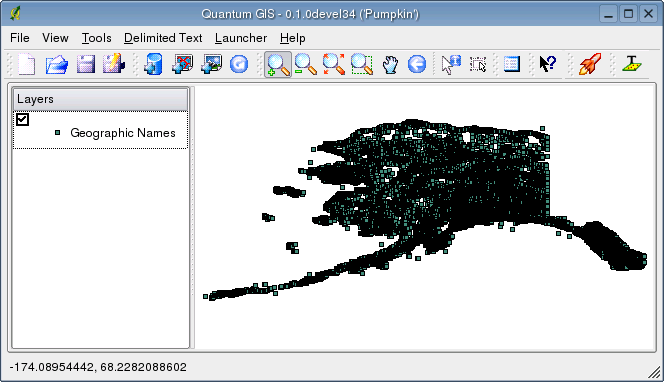Select the Zoom Out magnifier tool
Screen dimensions: 664x382
coord(305,64)
